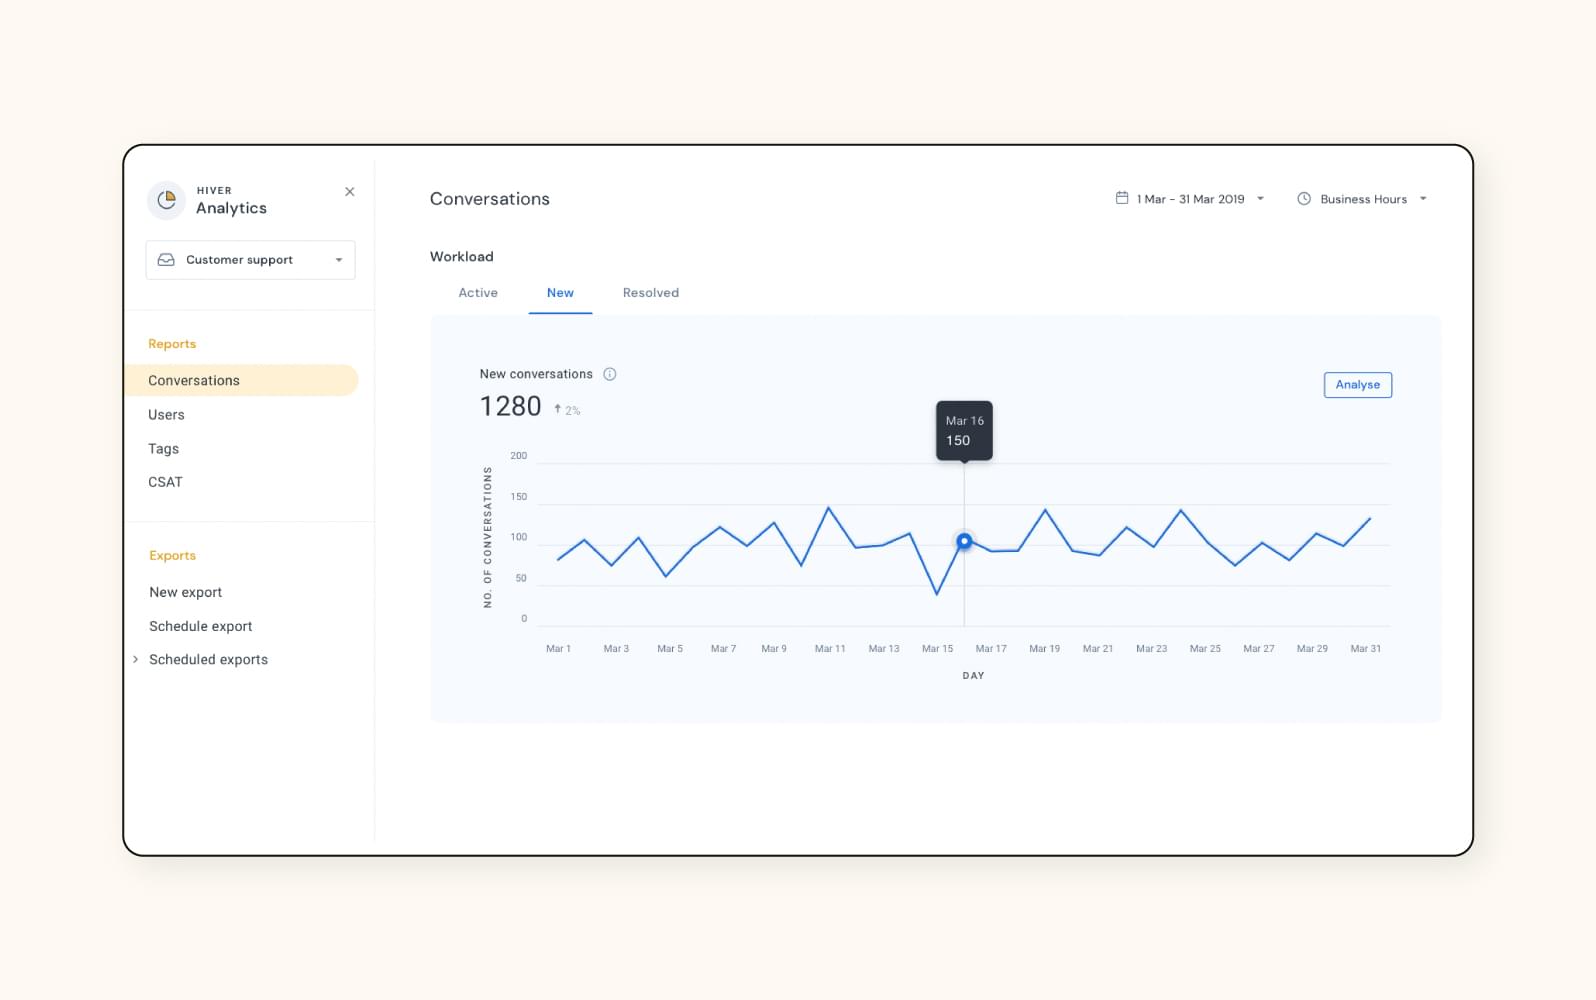Close the analytics sidebar with X

[x=349, y=192]
